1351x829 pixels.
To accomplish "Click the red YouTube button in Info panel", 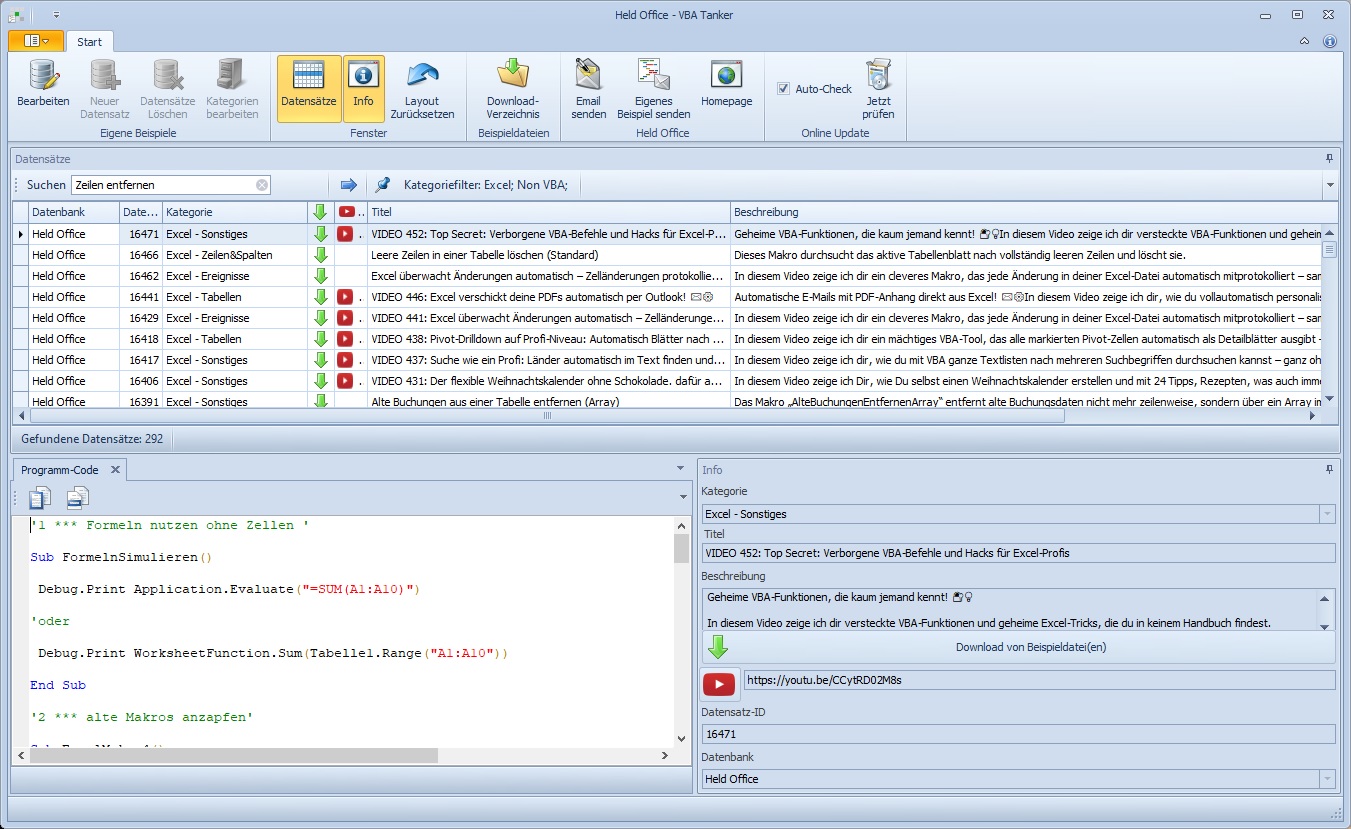I will (719, 684).
